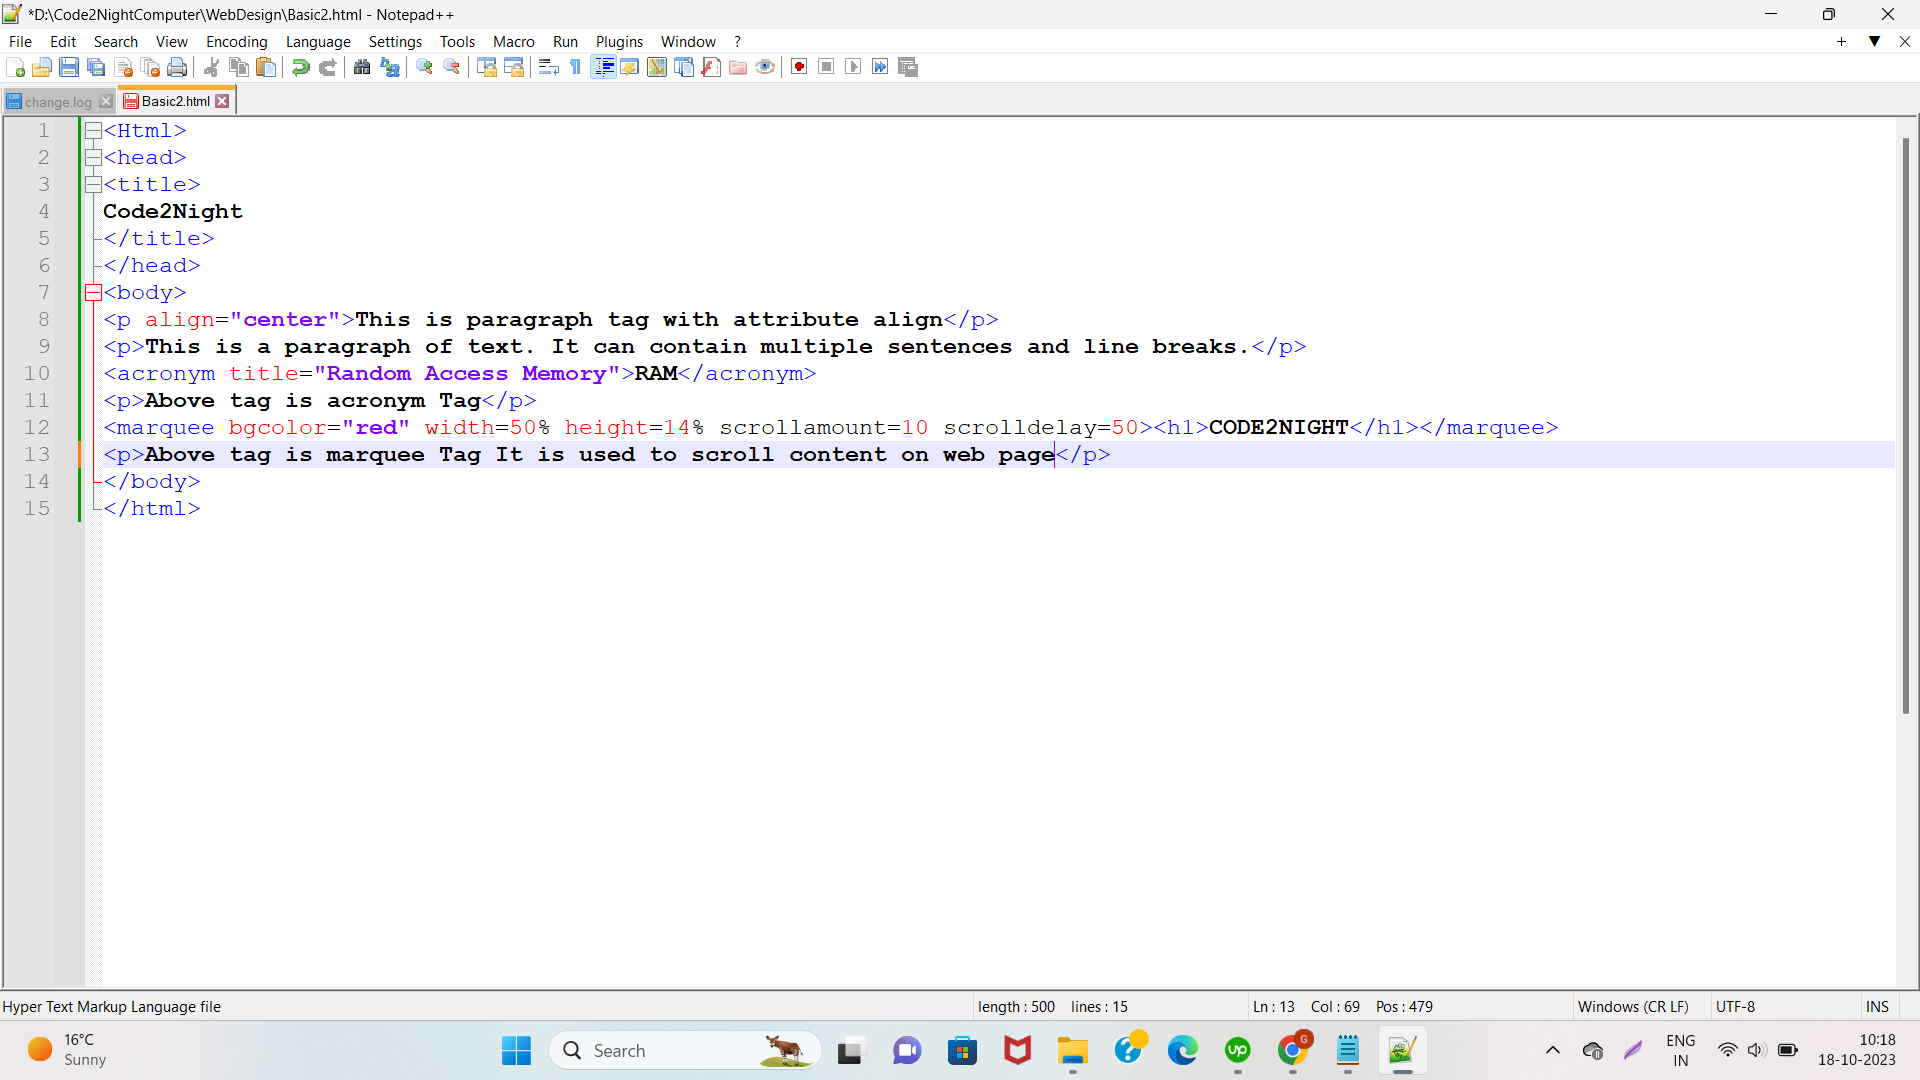
Task: Show hidden system tray icons chevron
Action: tap(1553, 1050)
